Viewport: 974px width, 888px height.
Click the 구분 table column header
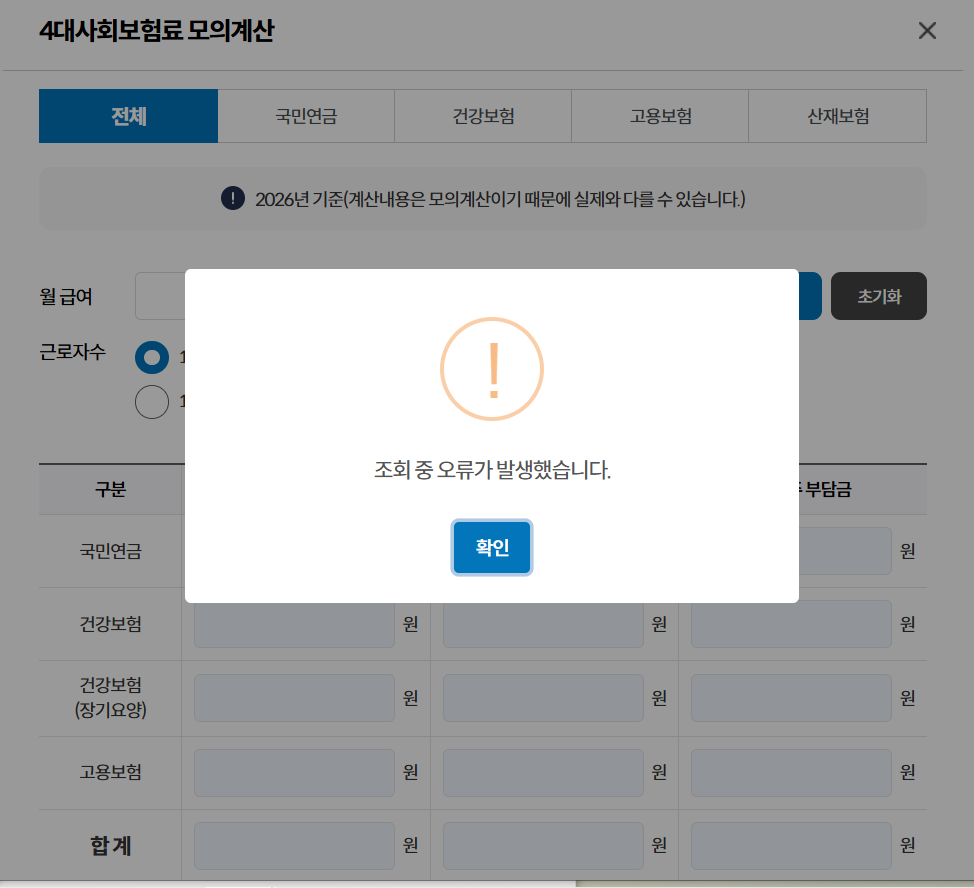tap(109, 489)
